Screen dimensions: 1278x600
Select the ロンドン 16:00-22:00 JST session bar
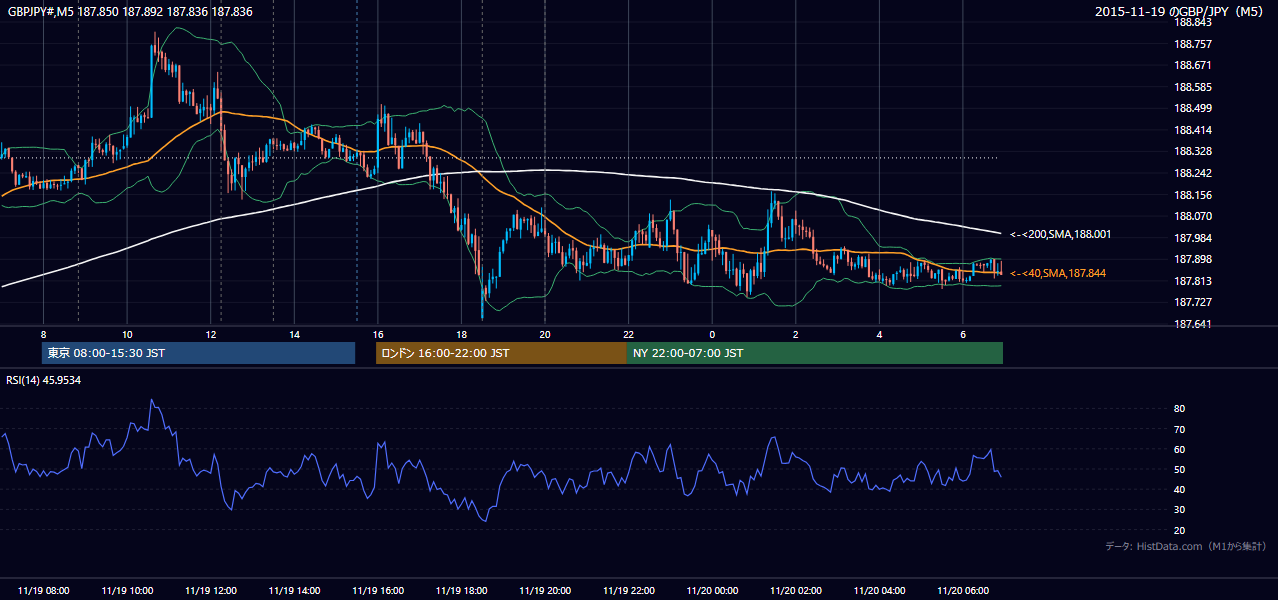(x=501, y=353)
